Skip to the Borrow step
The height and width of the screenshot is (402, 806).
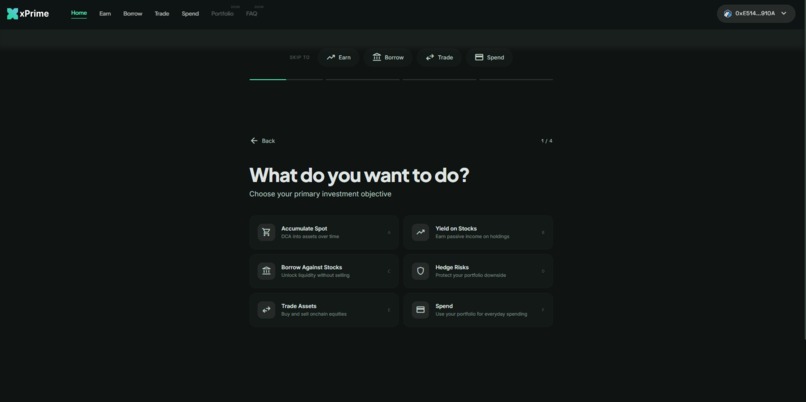point(388,58)
